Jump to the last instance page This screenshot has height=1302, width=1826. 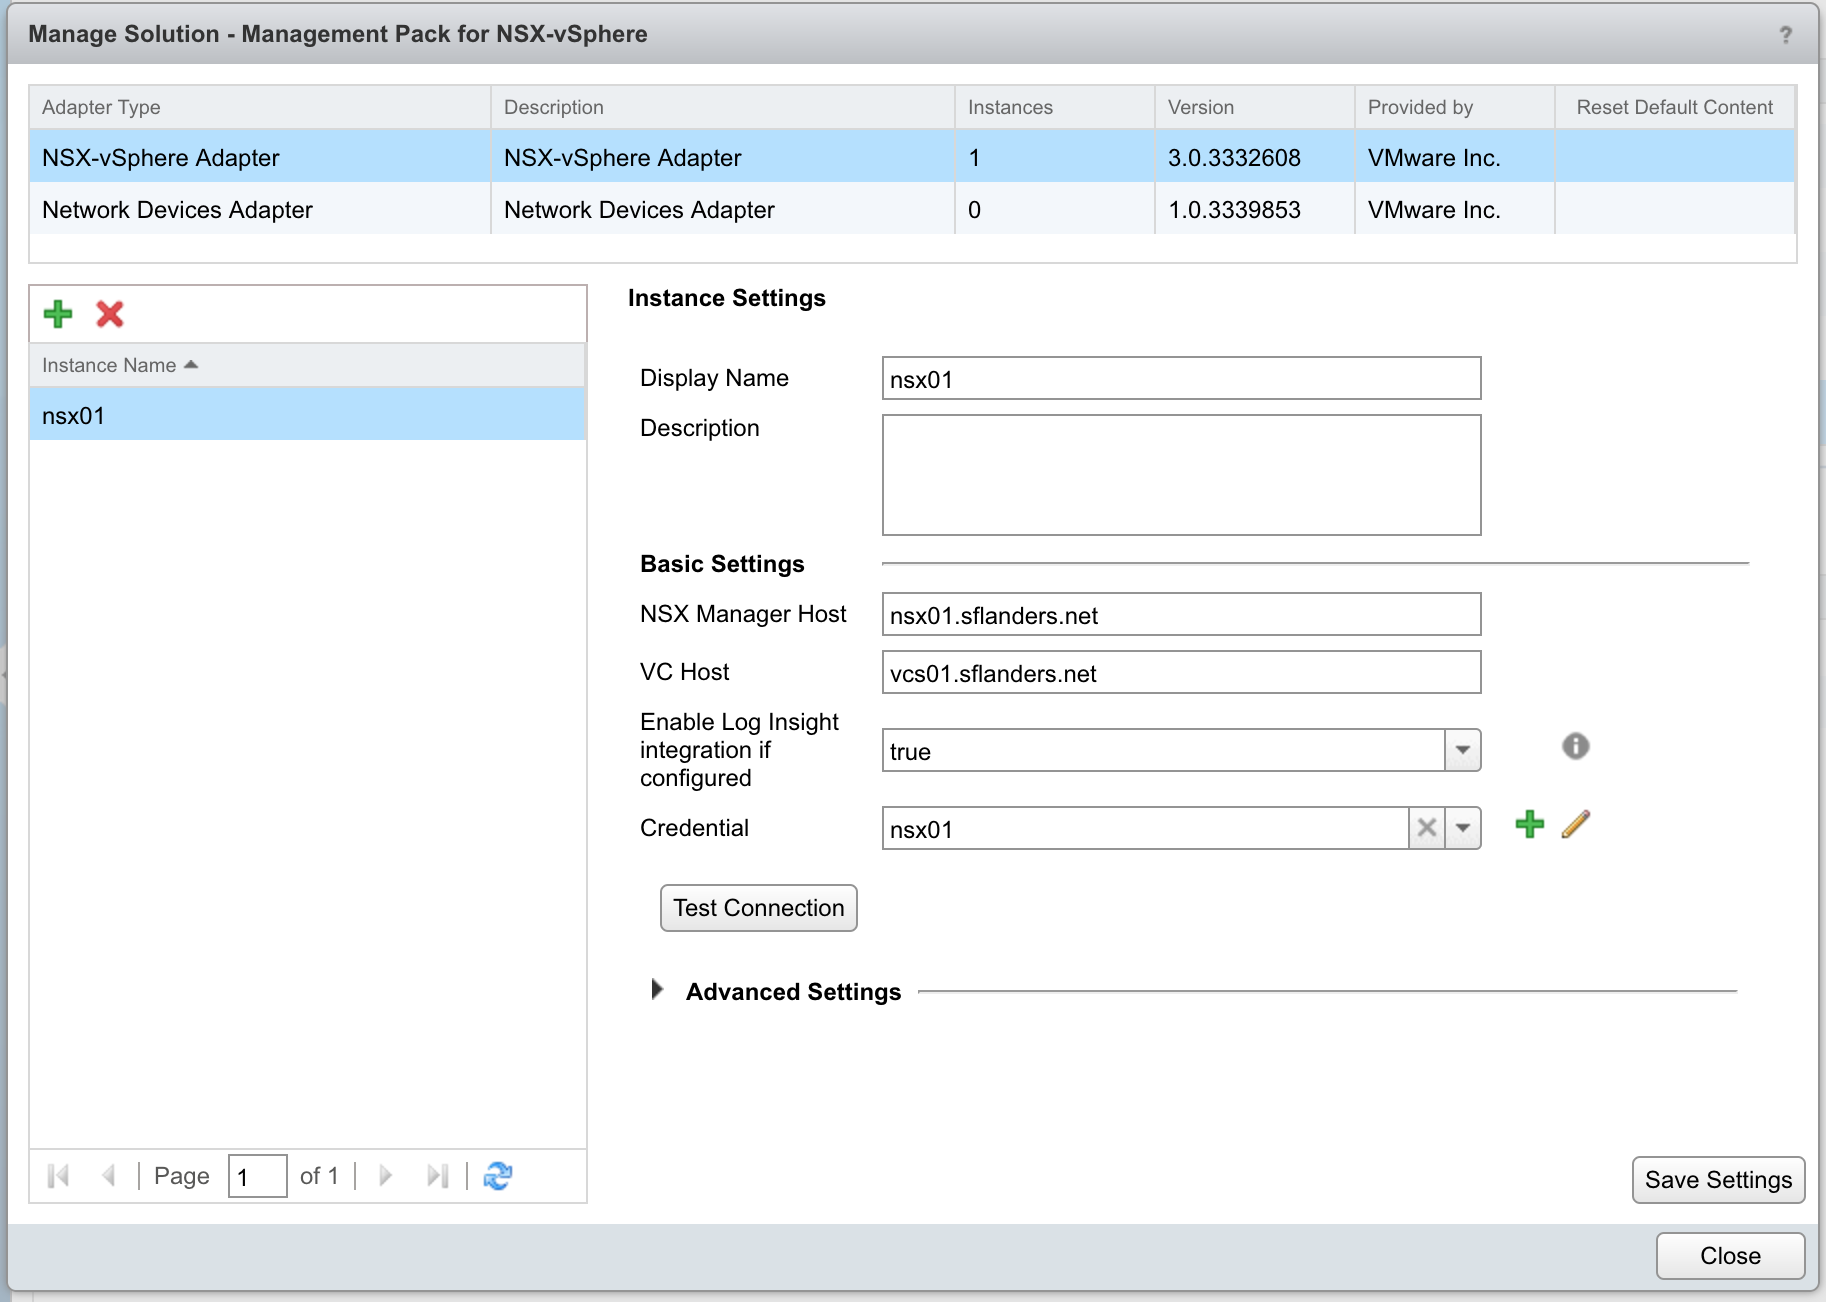[x=437, y=1176]
